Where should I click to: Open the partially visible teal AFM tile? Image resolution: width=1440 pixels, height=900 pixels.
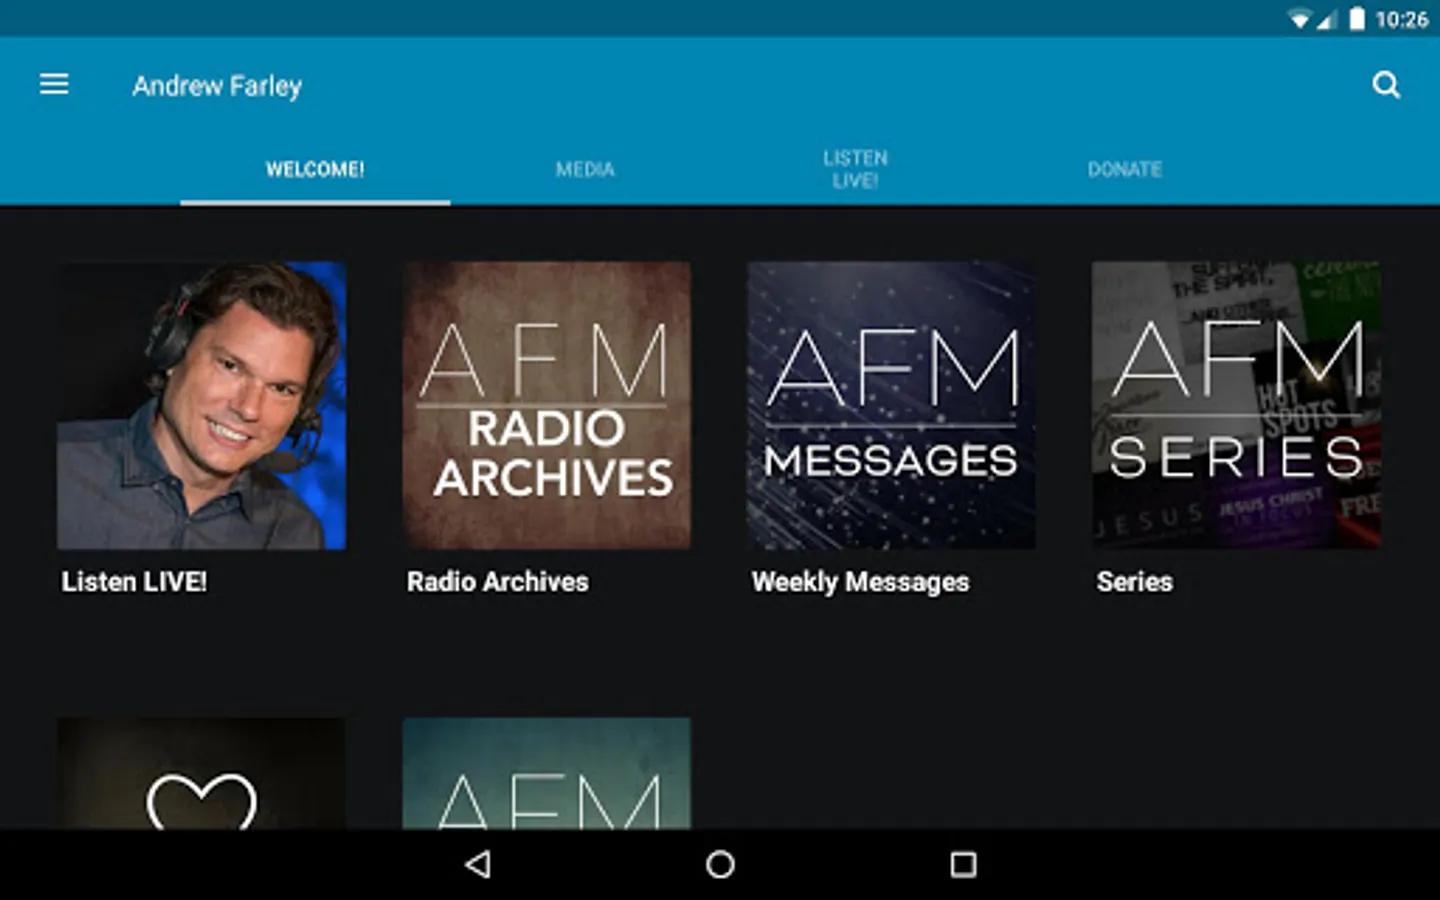[x=547, y=773]
